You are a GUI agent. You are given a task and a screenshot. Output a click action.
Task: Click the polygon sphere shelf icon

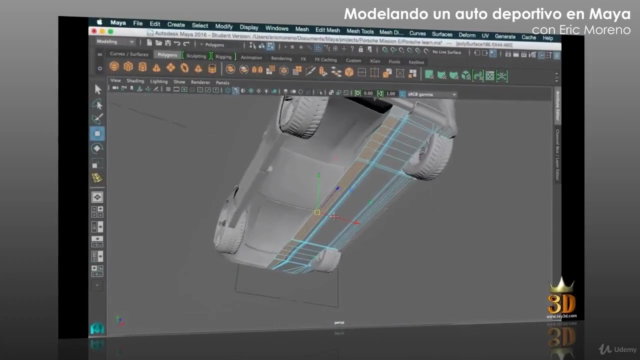click(x=114, y=66)
